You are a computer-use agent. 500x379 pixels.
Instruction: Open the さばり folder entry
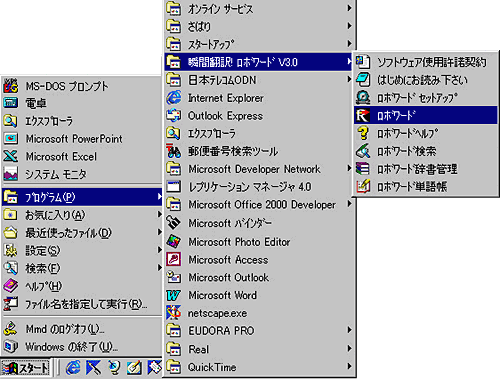(x=259, y=26)
